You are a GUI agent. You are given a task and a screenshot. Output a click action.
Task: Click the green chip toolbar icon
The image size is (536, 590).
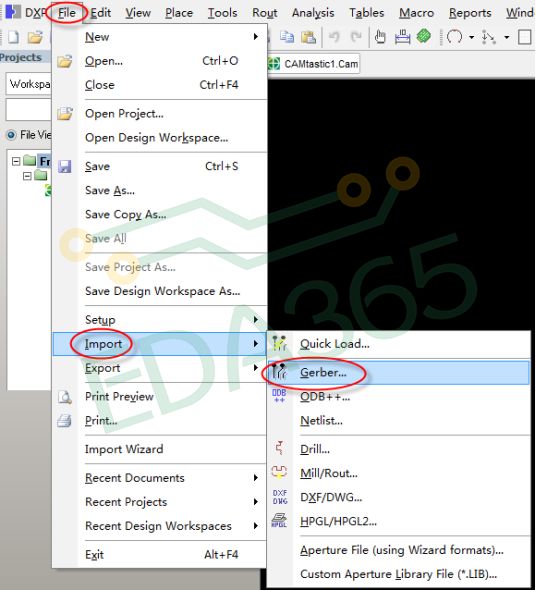coord(423,37)
